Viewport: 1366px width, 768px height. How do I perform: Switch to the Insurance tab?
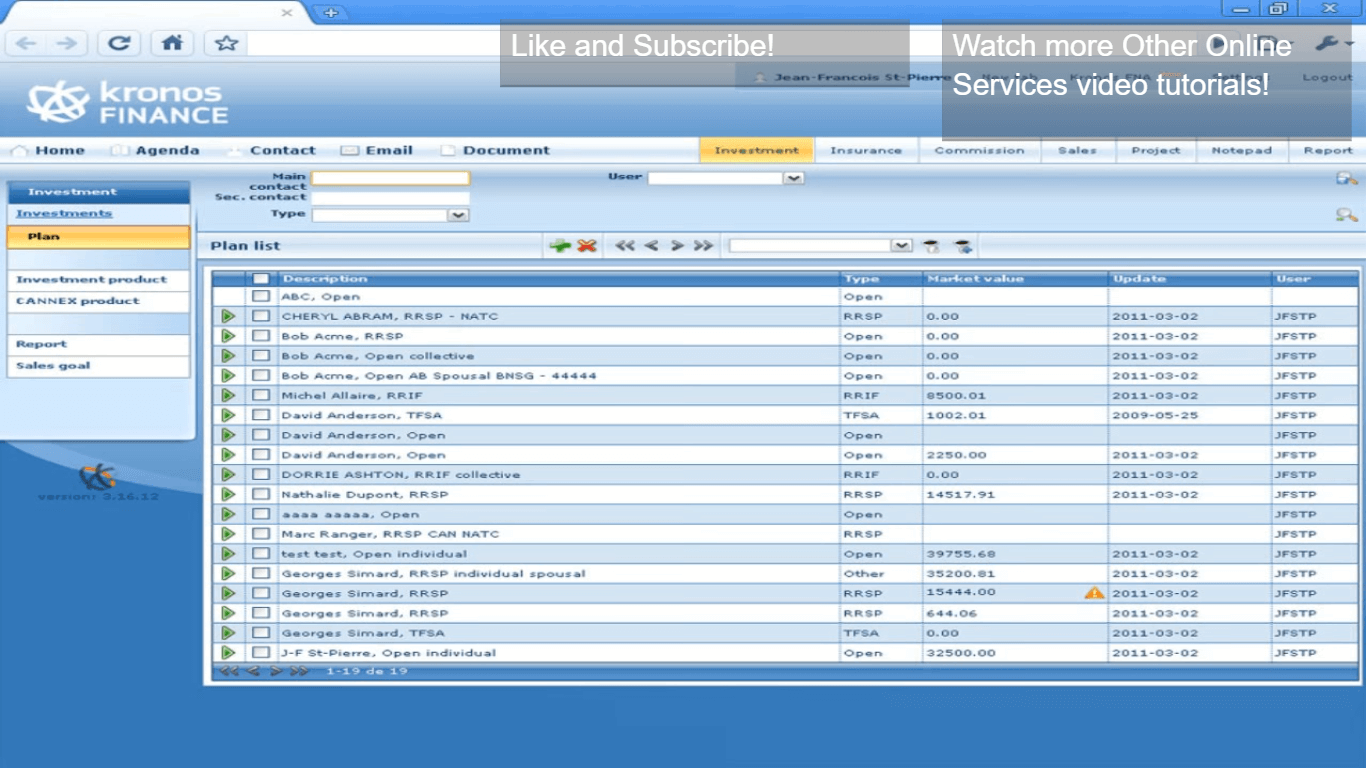pyautogui.click(x=865, y=150)
